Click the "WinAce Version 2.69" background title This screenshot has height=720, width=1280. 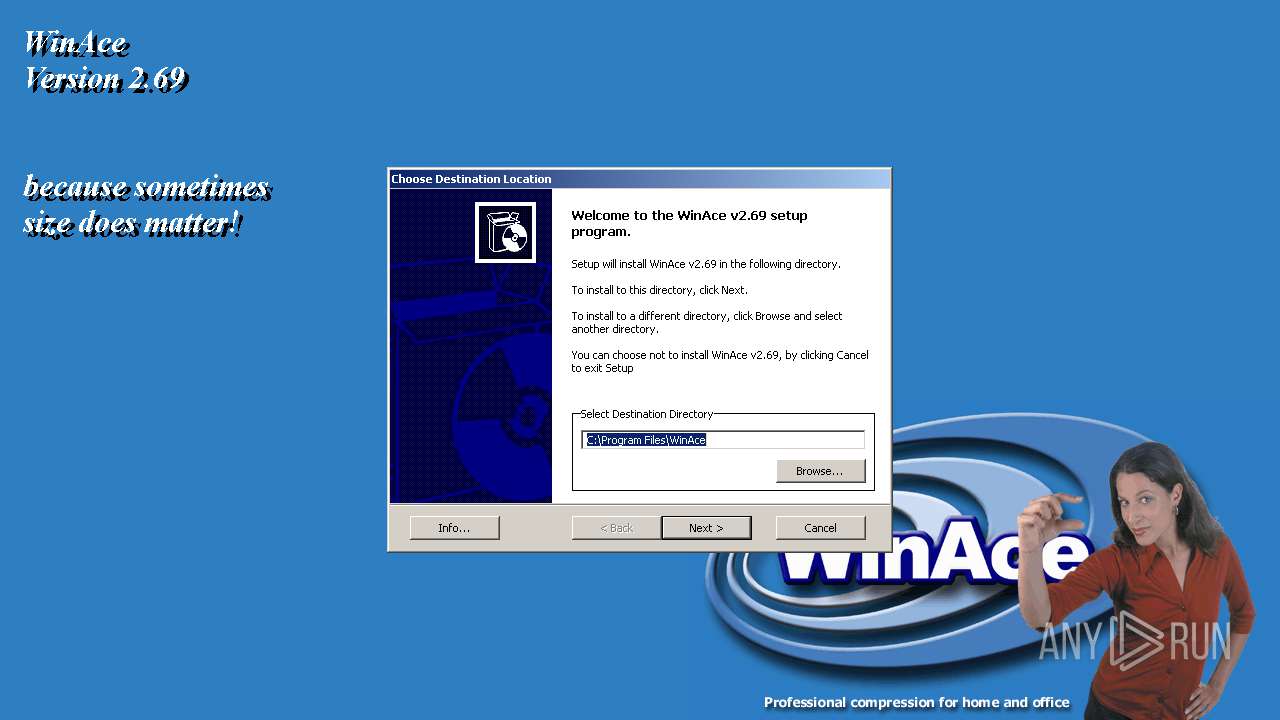(x=105, y=61)
